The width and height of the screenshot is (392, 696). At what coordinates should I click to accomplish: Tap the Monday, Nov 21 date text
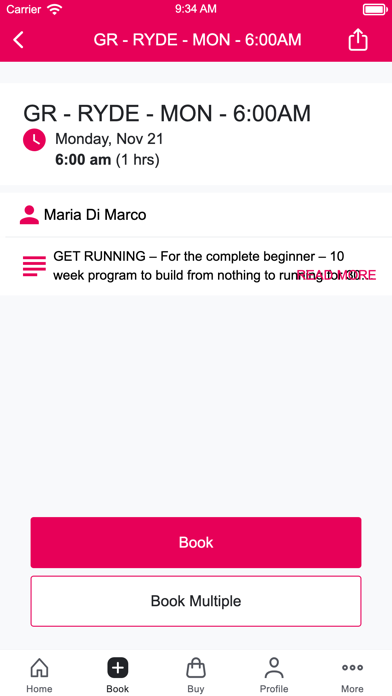[x=109, y=139]
